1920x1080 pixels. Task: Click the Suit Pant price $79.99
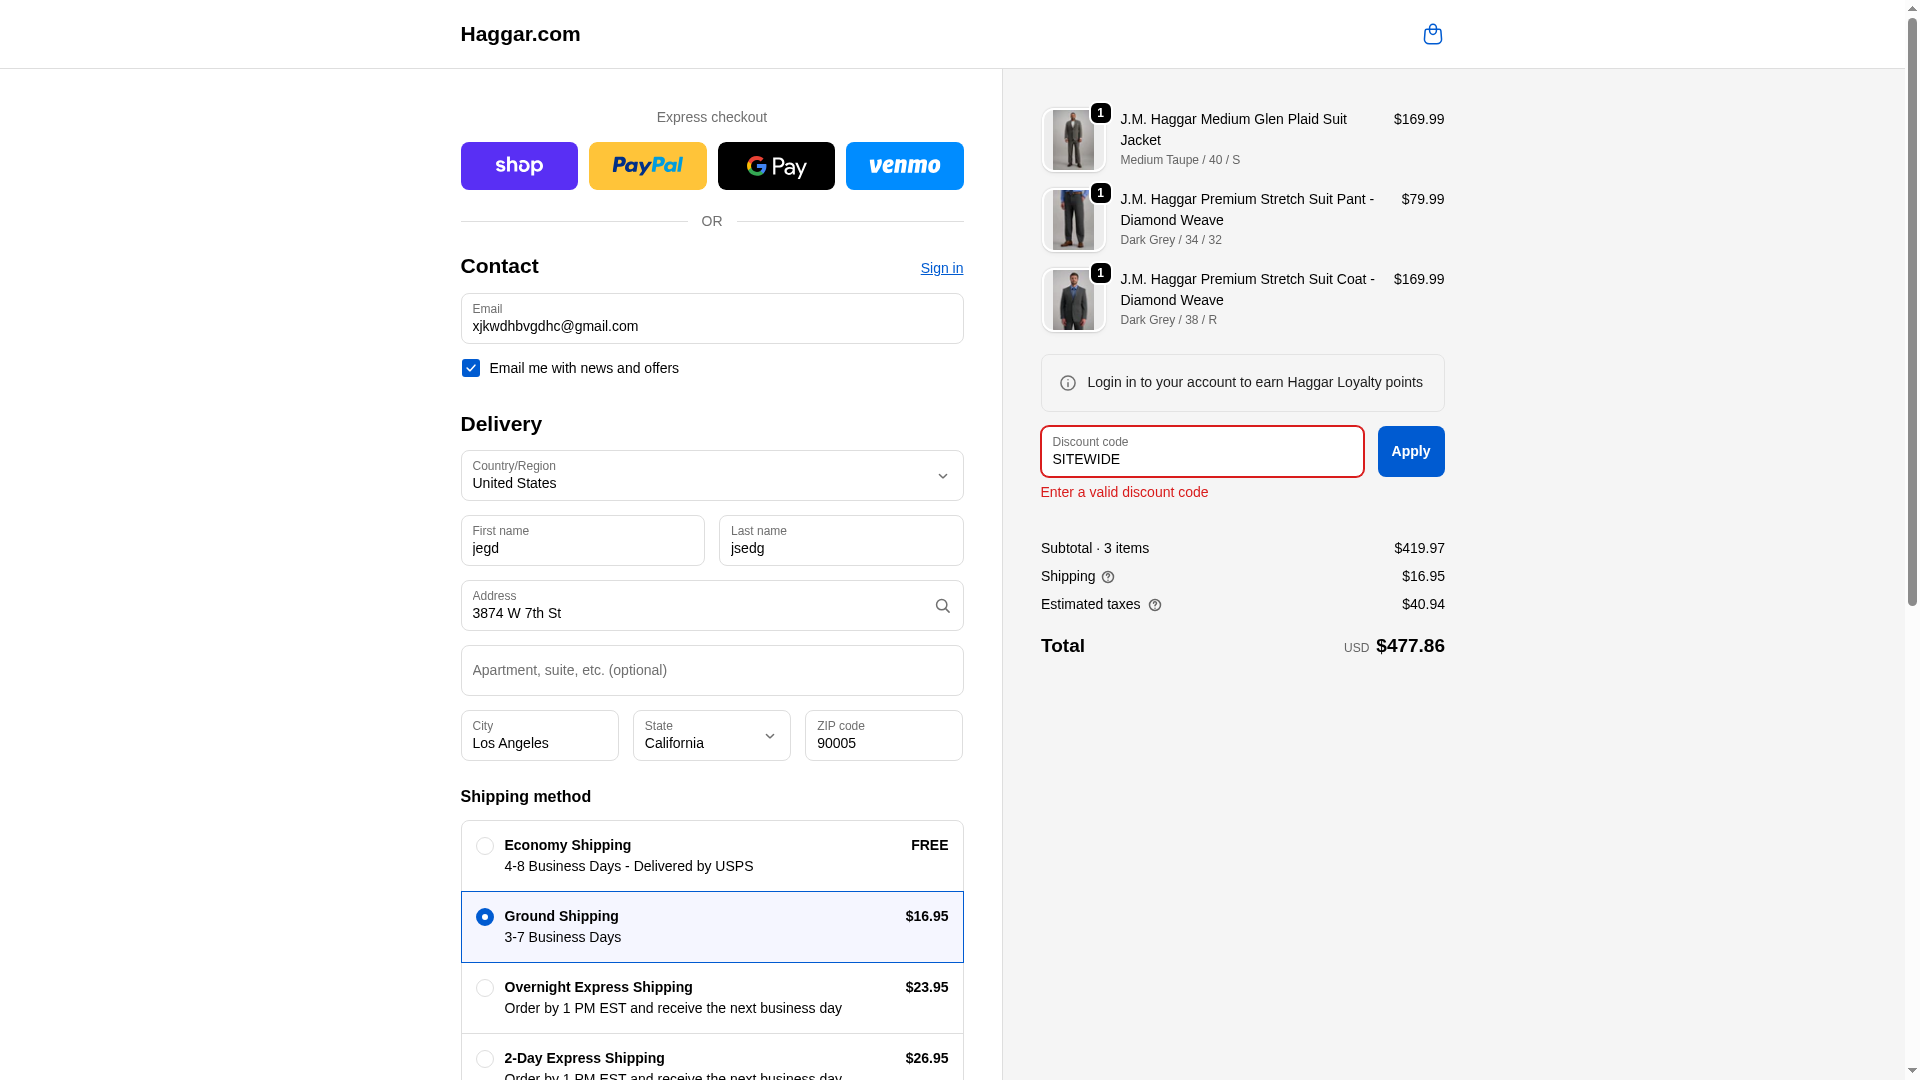[x=1423, y=199]
